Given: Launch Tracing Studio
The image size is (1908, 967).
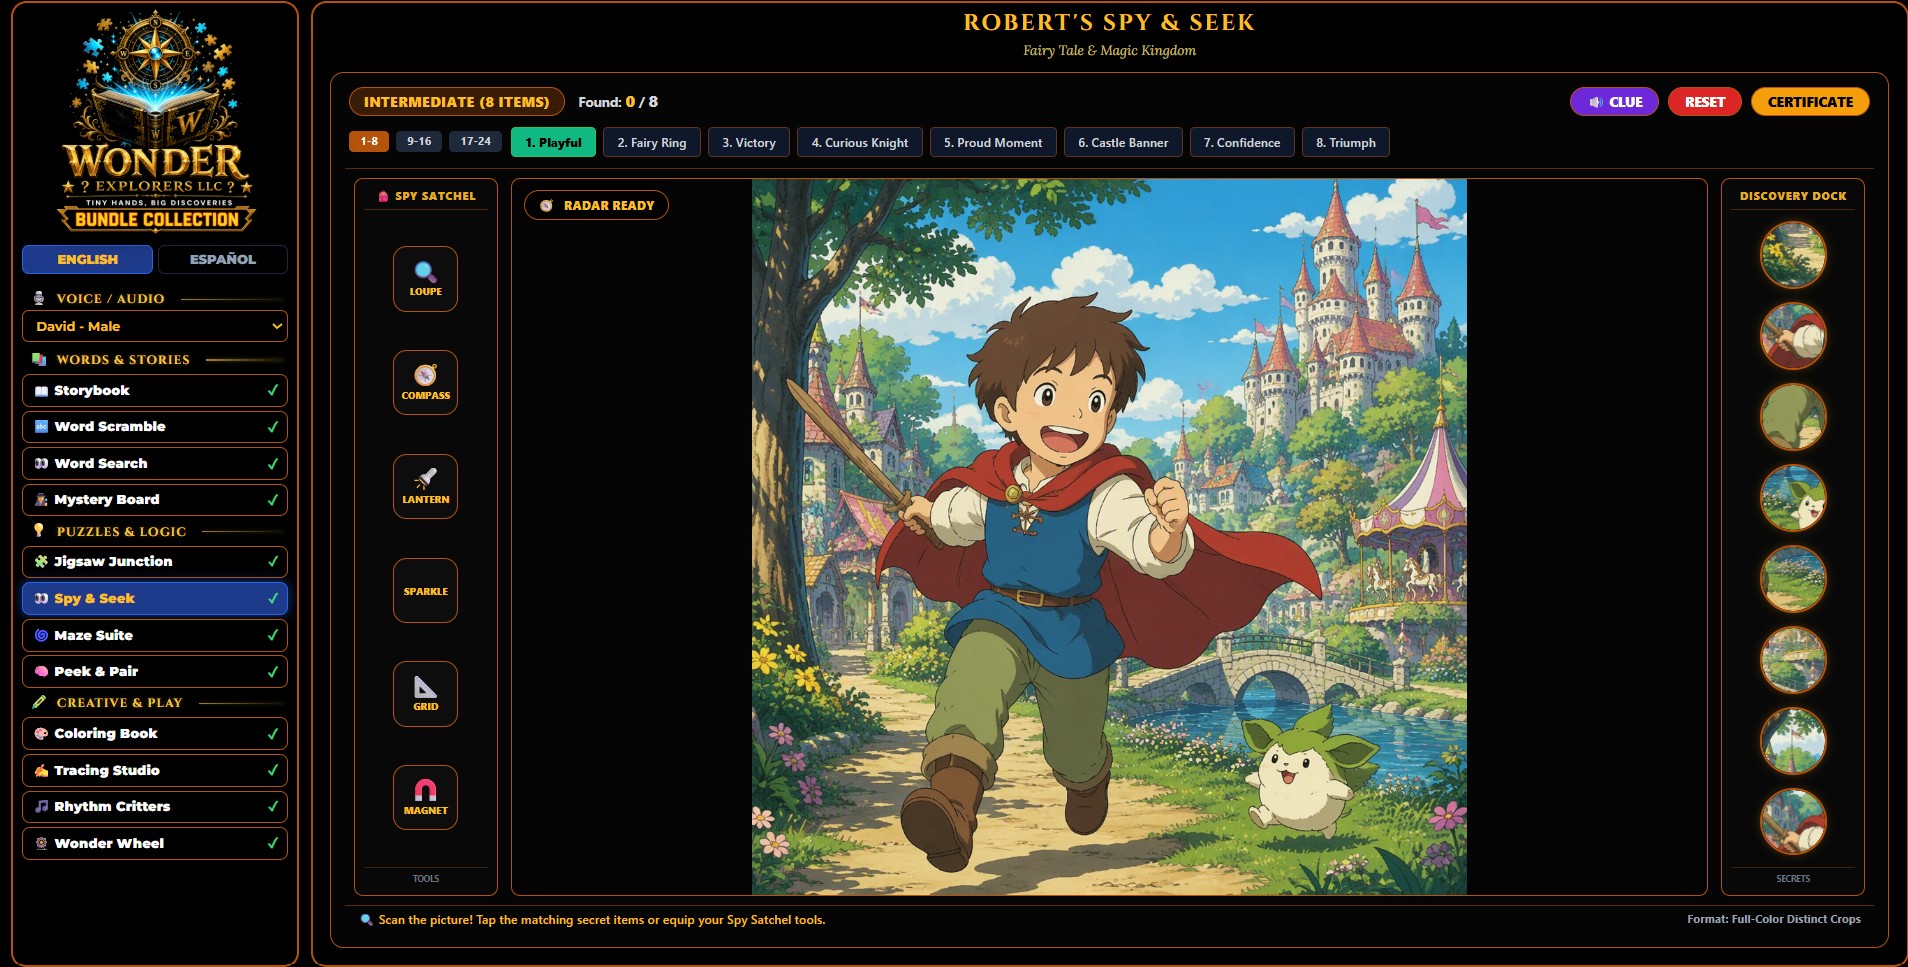Looking at the screenshot, I should pyautogui.click(x=155, y=770).
